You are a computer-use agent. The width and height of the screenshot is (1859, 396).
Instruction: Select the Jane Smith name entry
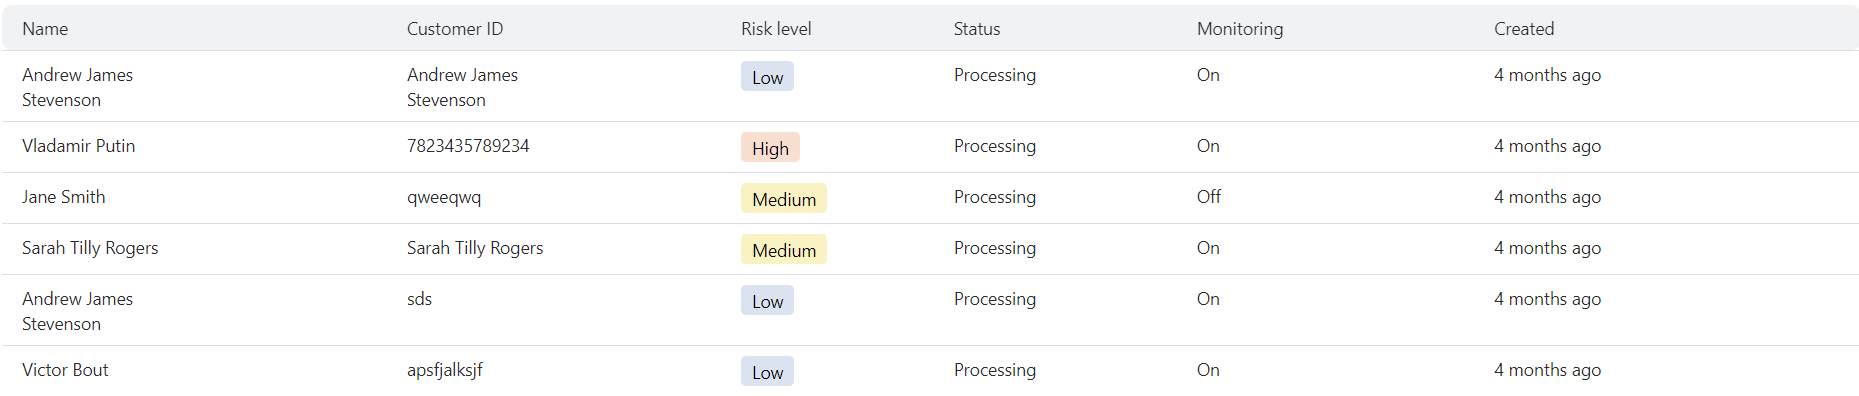(x=64, y=197)
